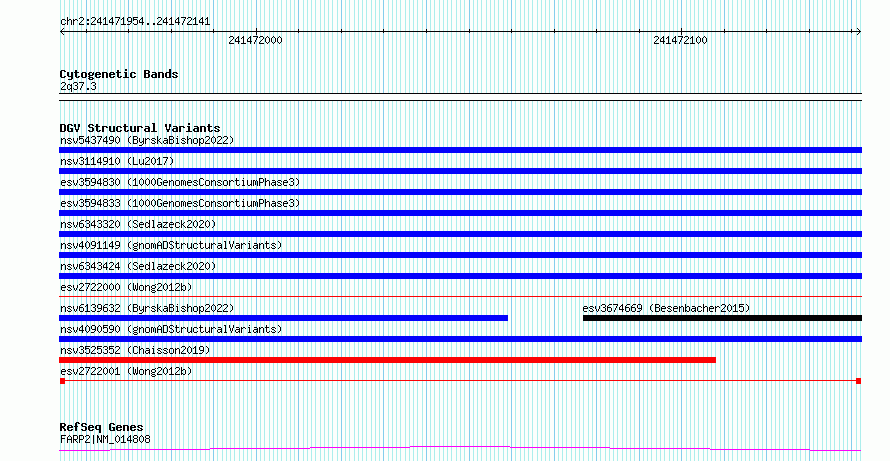Click the Cytogenetic Bands track title
The image size is (890, 461).
[119, 74]
